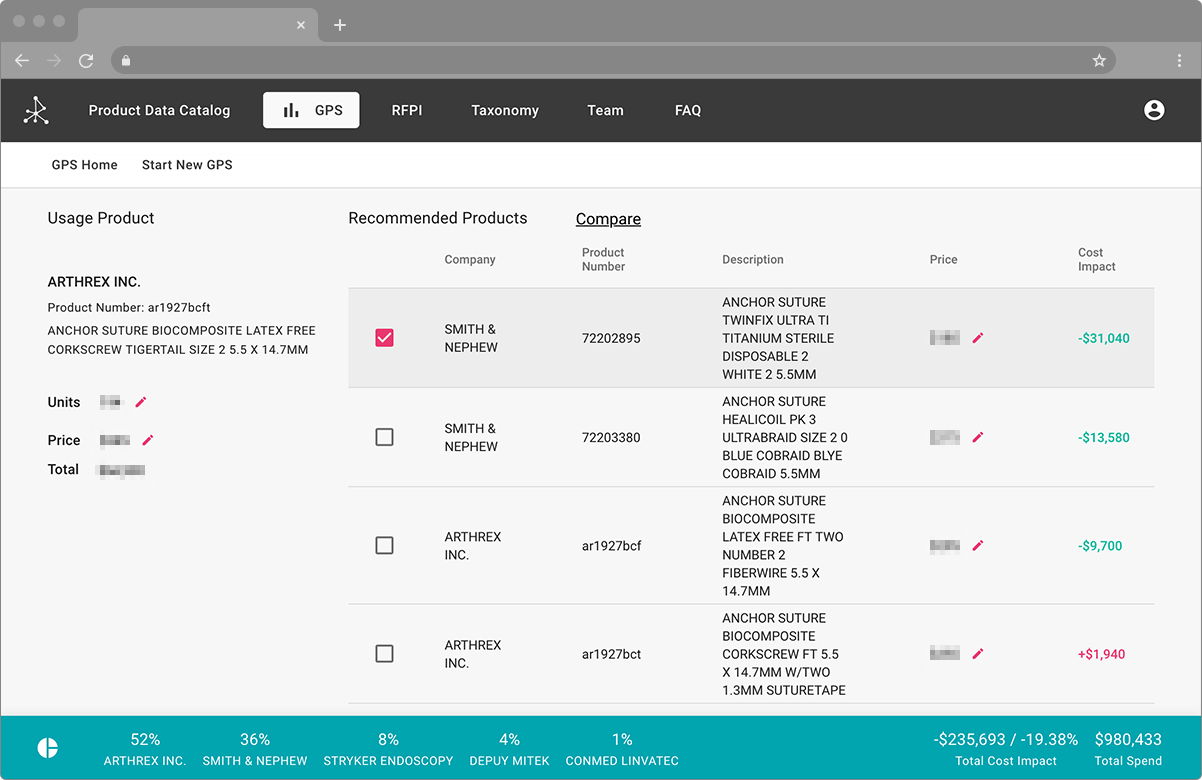Click the Product Number column header

pyautogui.click(x=603, y=260)
